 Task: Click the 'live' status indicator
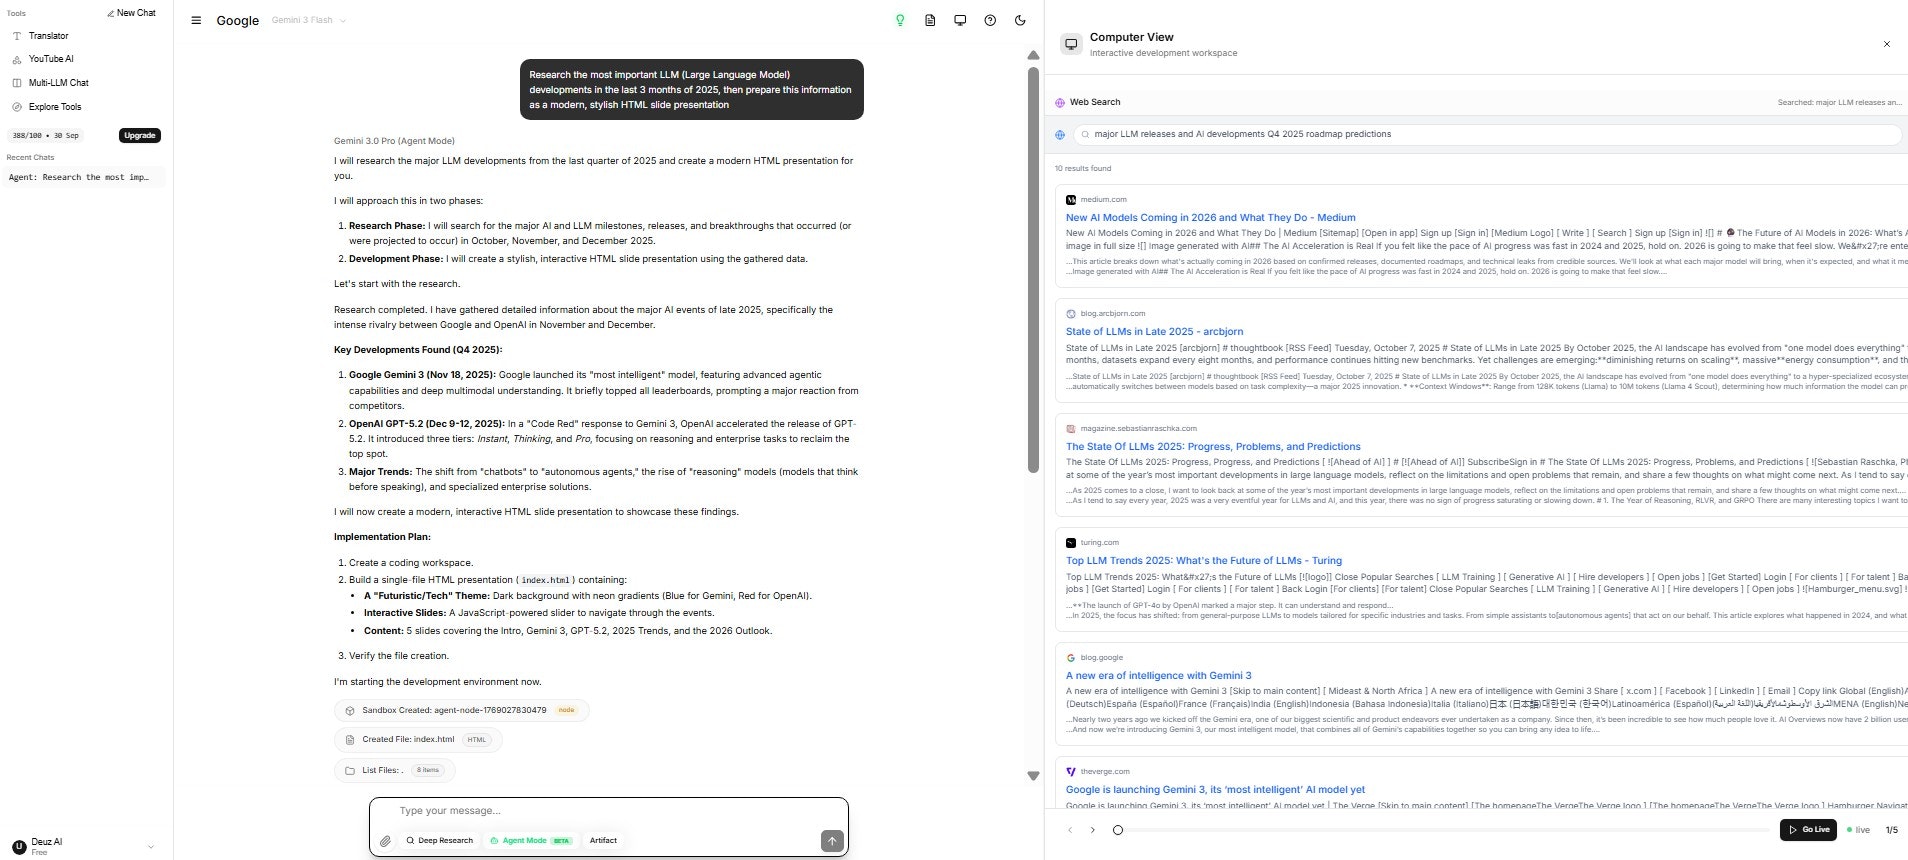tap(1858, 830)
